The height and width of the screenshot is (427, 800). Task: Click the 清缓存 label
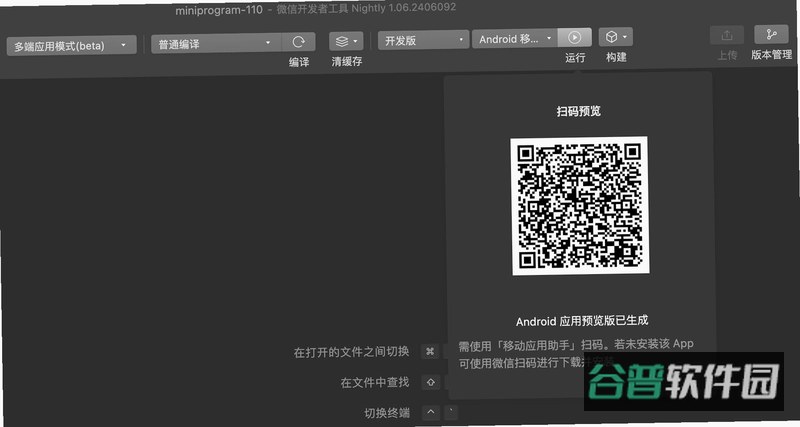[x=347, y=61]
